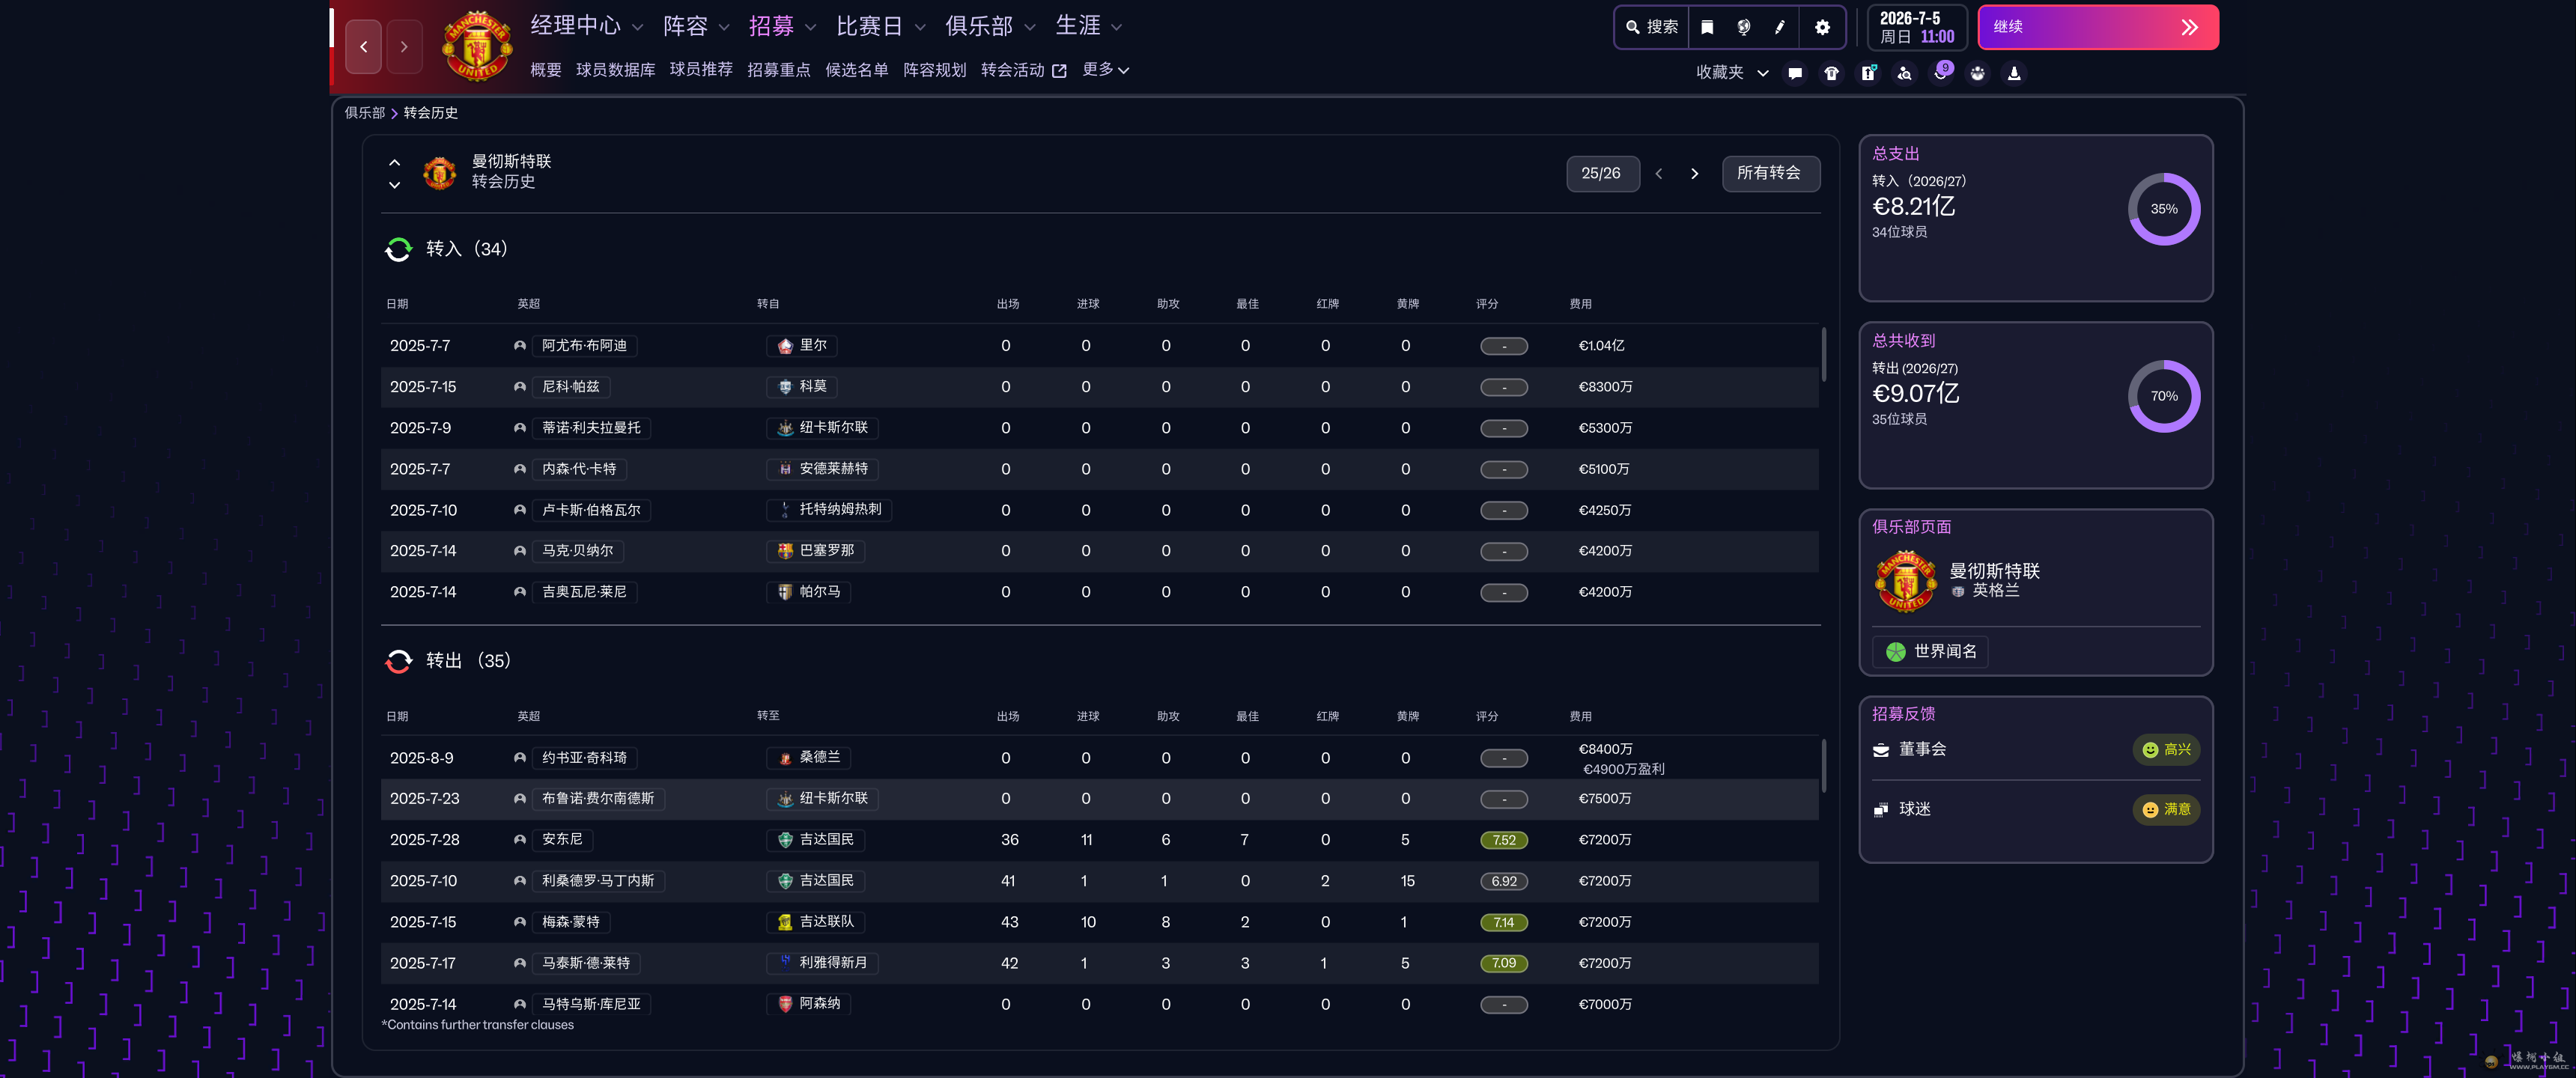Open the squad shirt shortcut icon

(x=1831, y=73)
